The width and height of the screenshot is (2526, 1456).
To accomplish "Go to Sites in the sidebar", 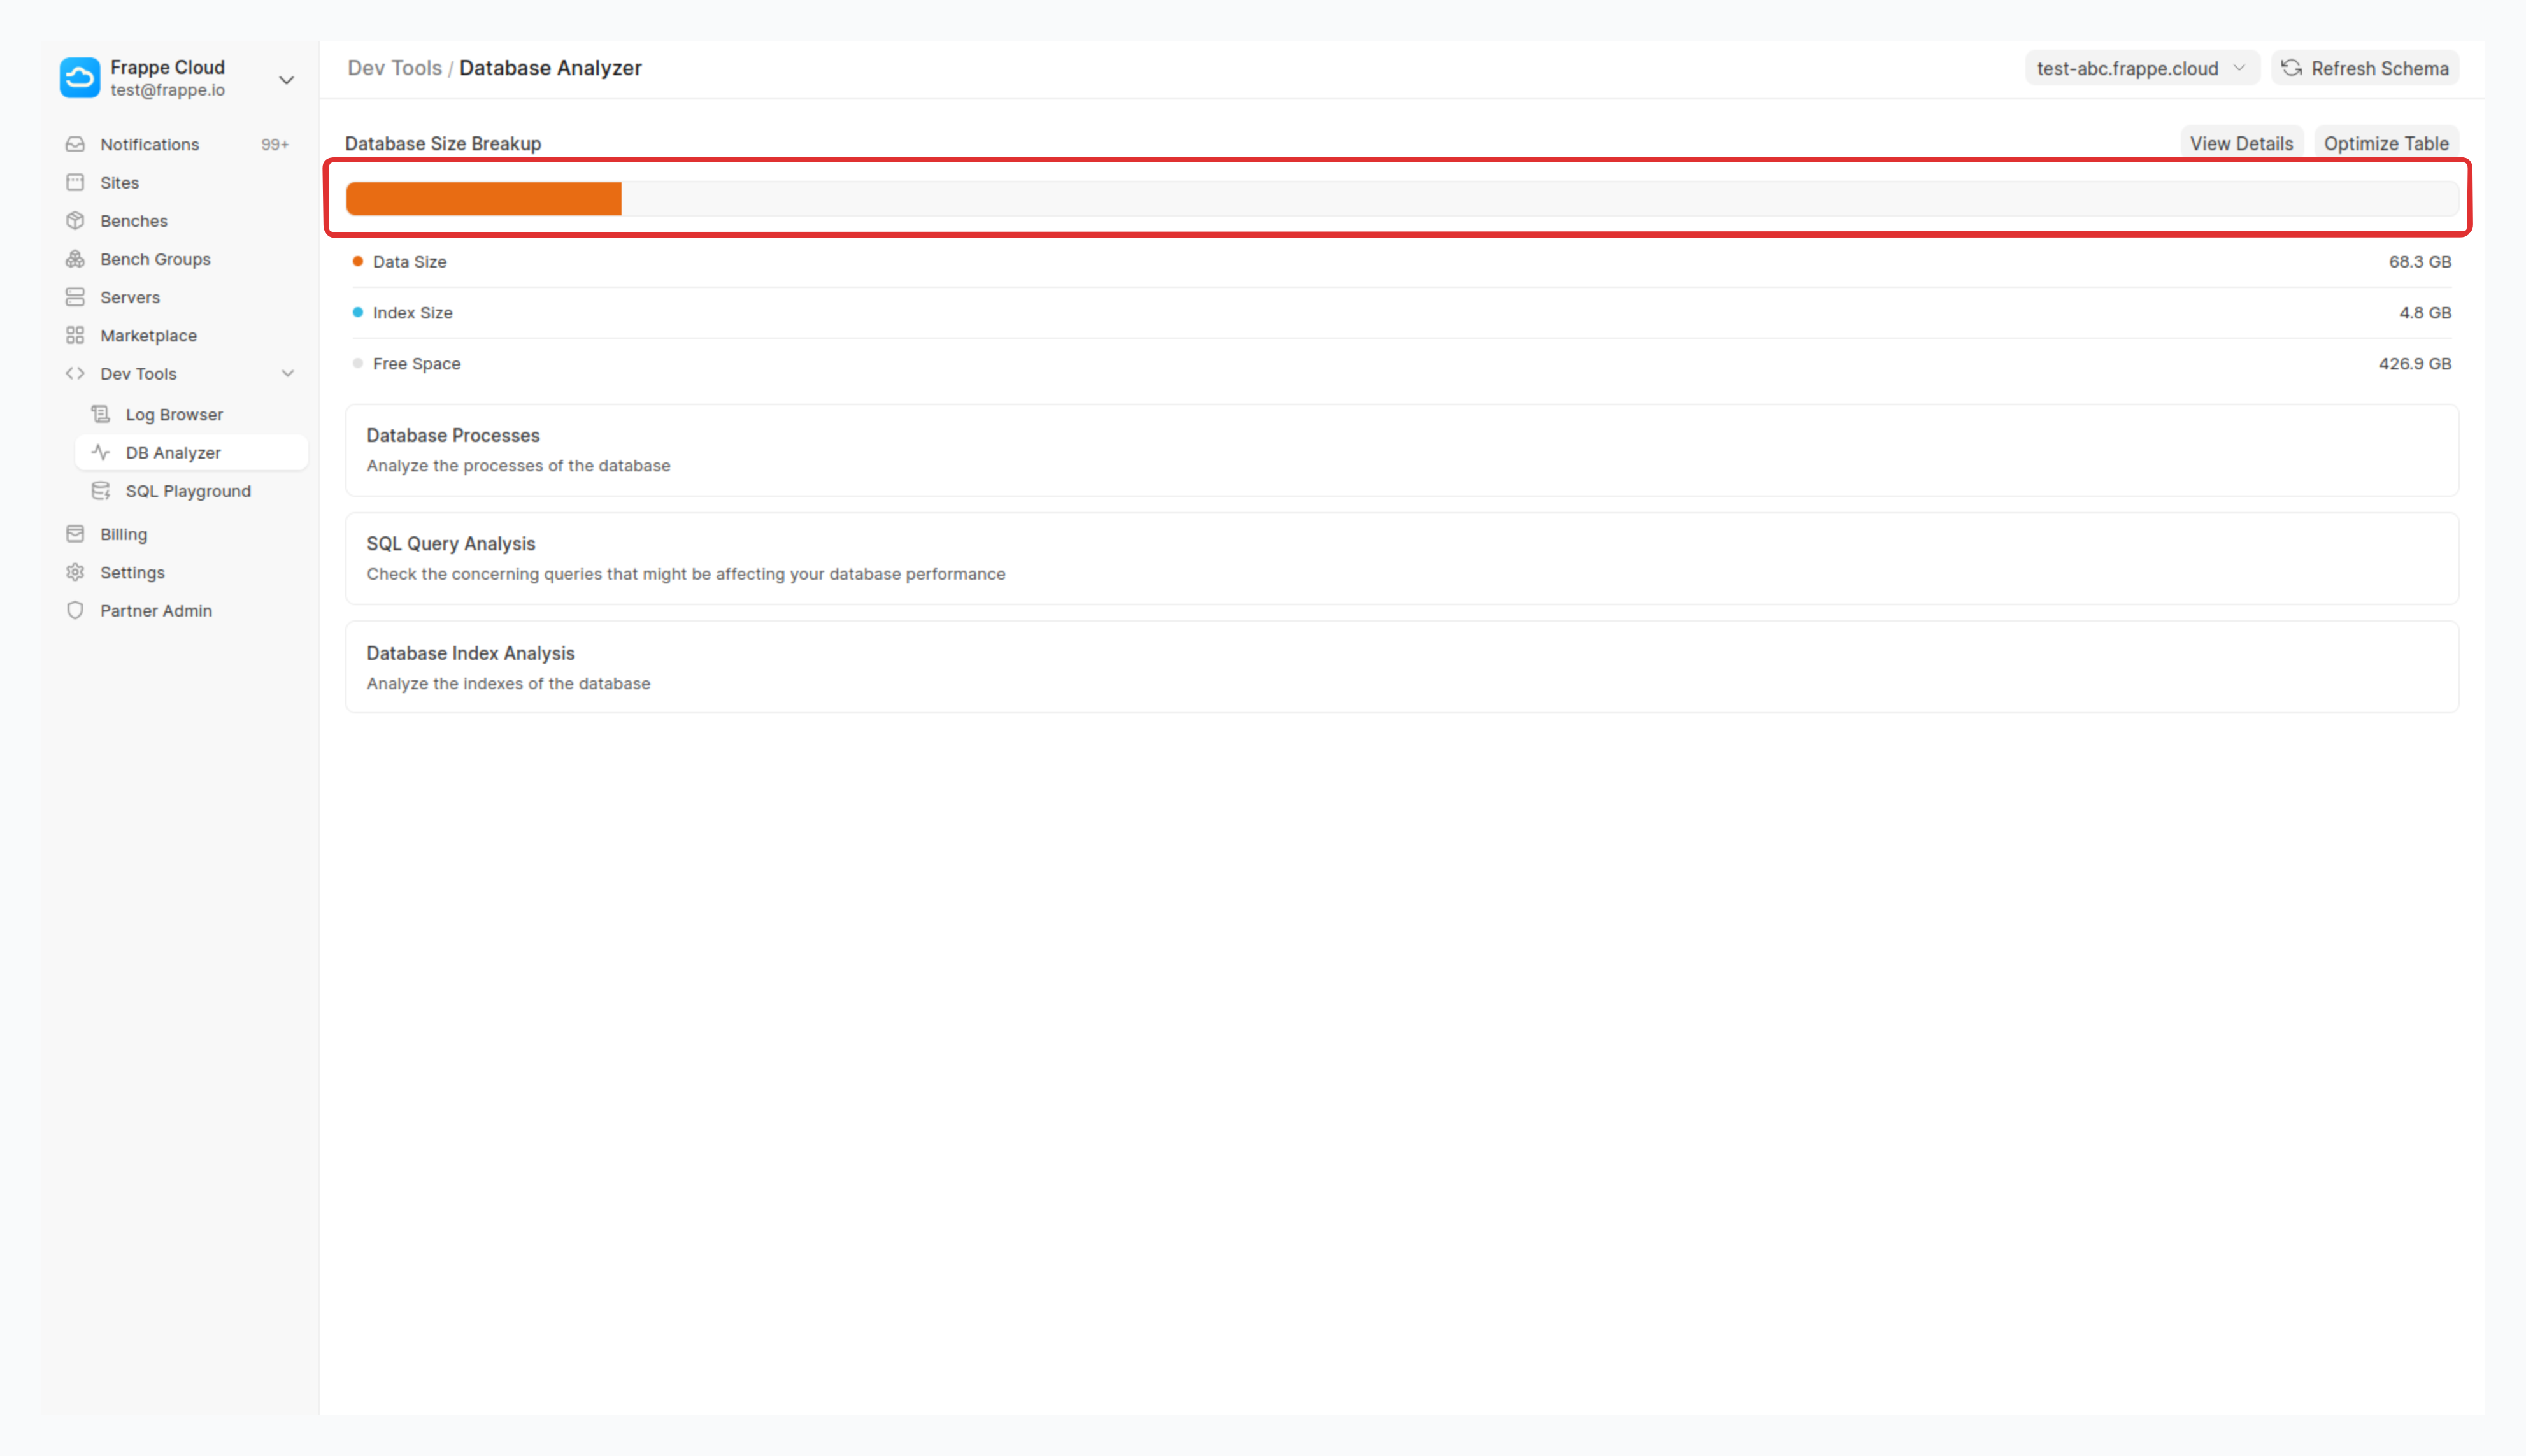I will coord(177,182).
